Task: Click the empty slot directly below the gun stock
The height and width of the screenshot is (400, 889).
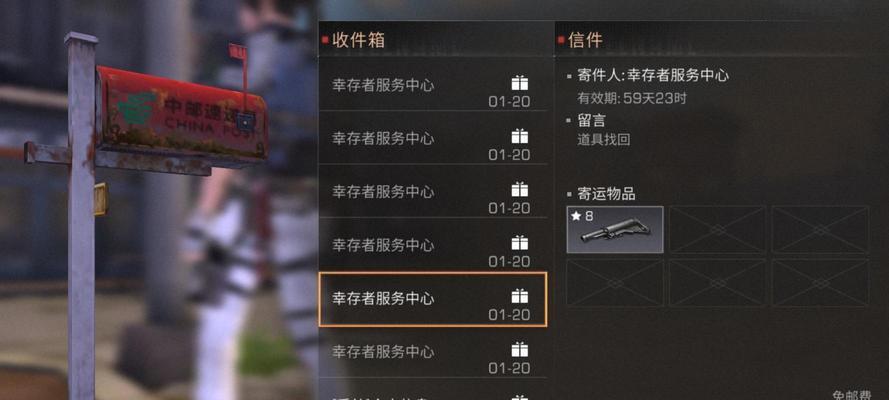Action: tap(615, 283)
